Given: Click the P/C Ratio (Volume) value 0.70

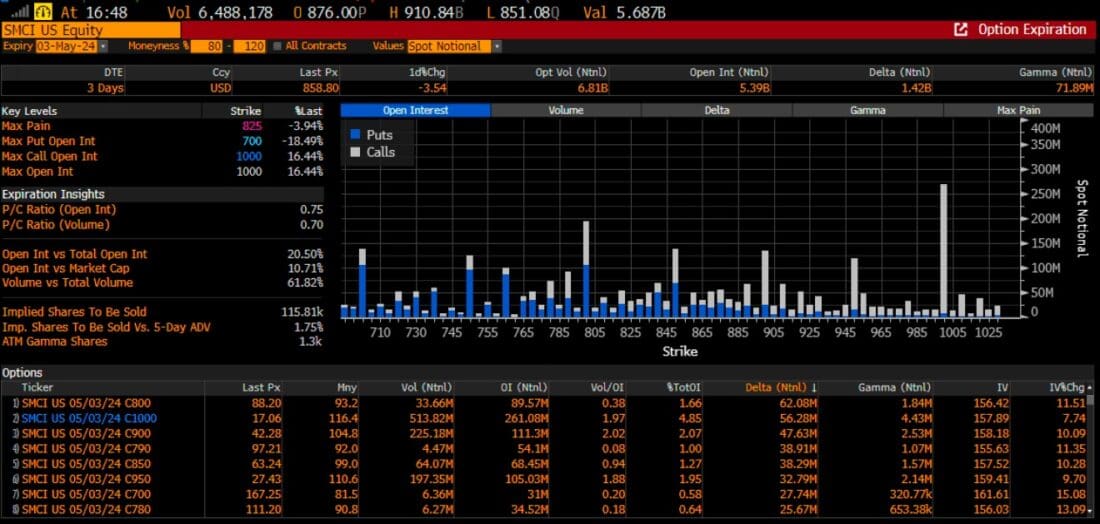Looking at the screenshot, I should (x=311, y=225).
